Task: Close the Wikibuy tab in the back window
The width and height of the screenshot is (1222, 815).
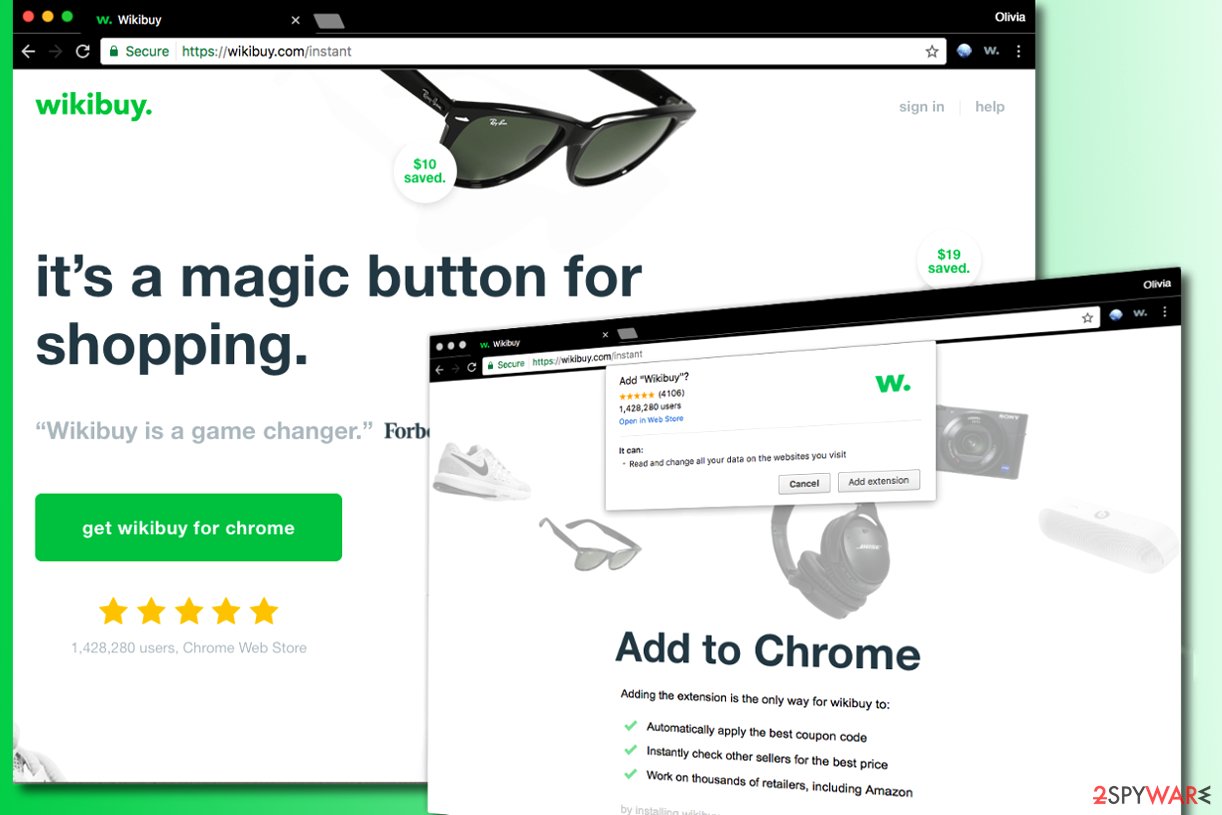Action: [x=295, y=20]
